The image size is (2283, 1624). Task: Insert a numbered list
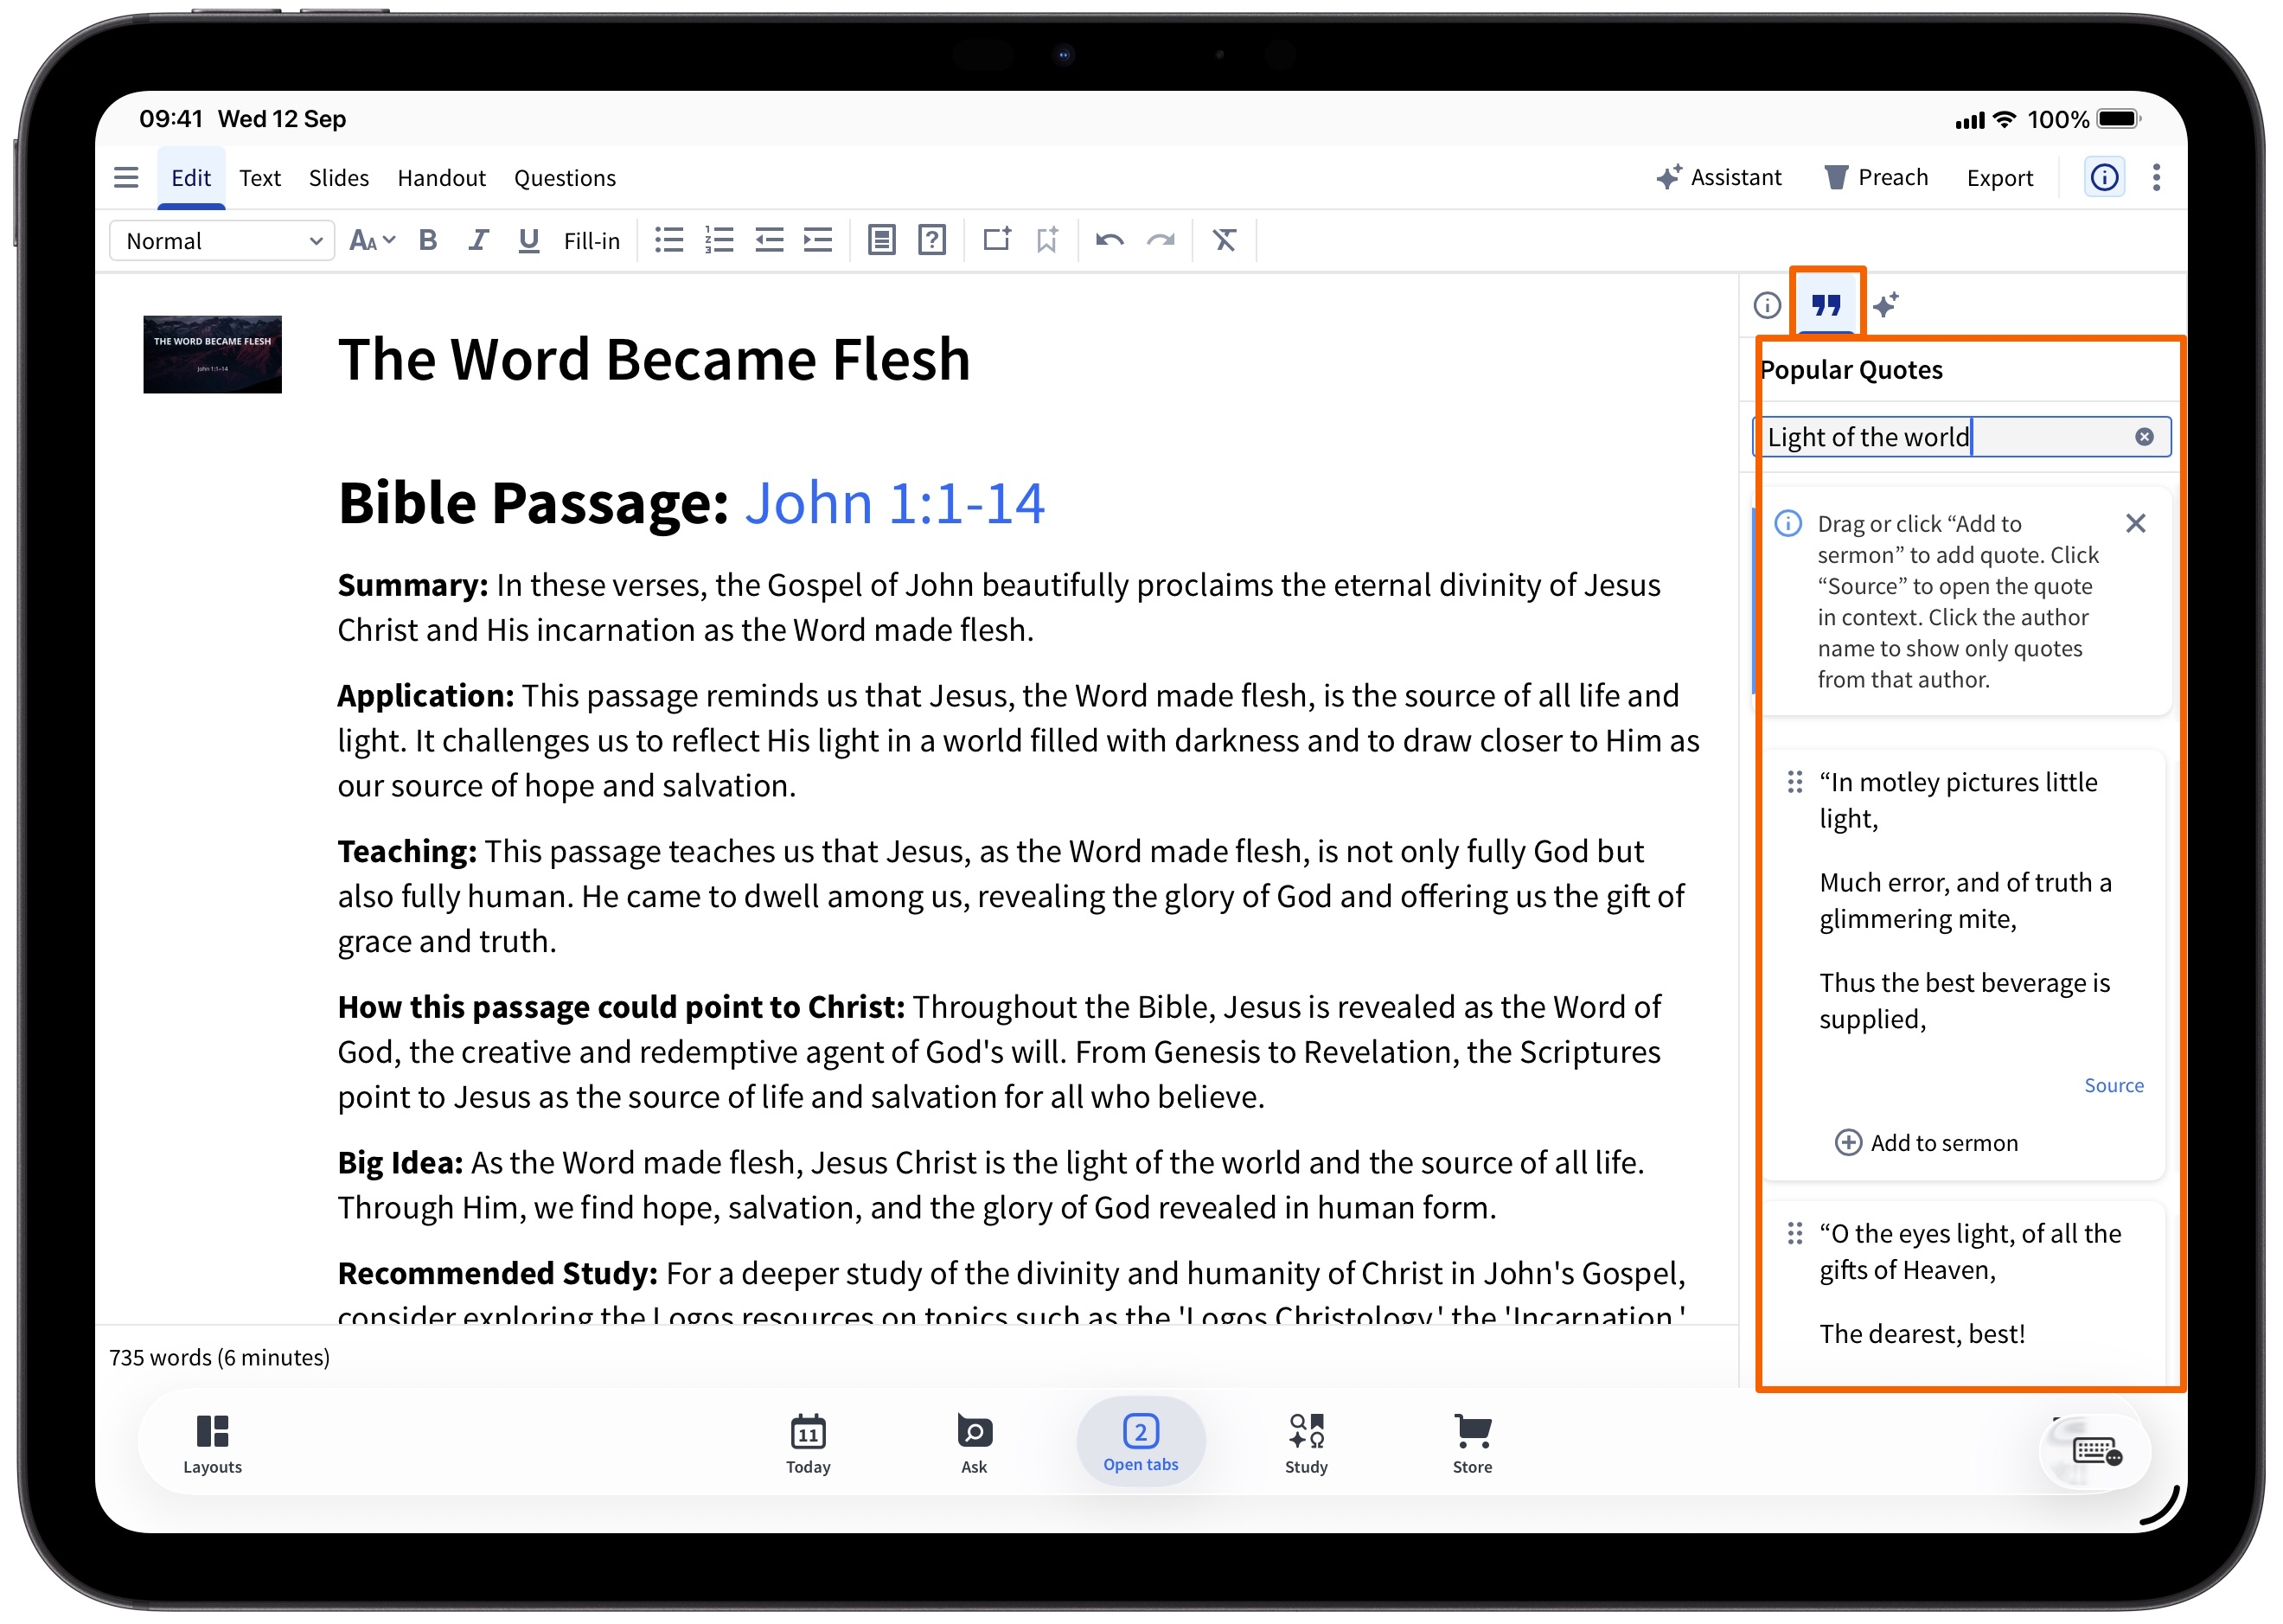[x=719, y=241]
